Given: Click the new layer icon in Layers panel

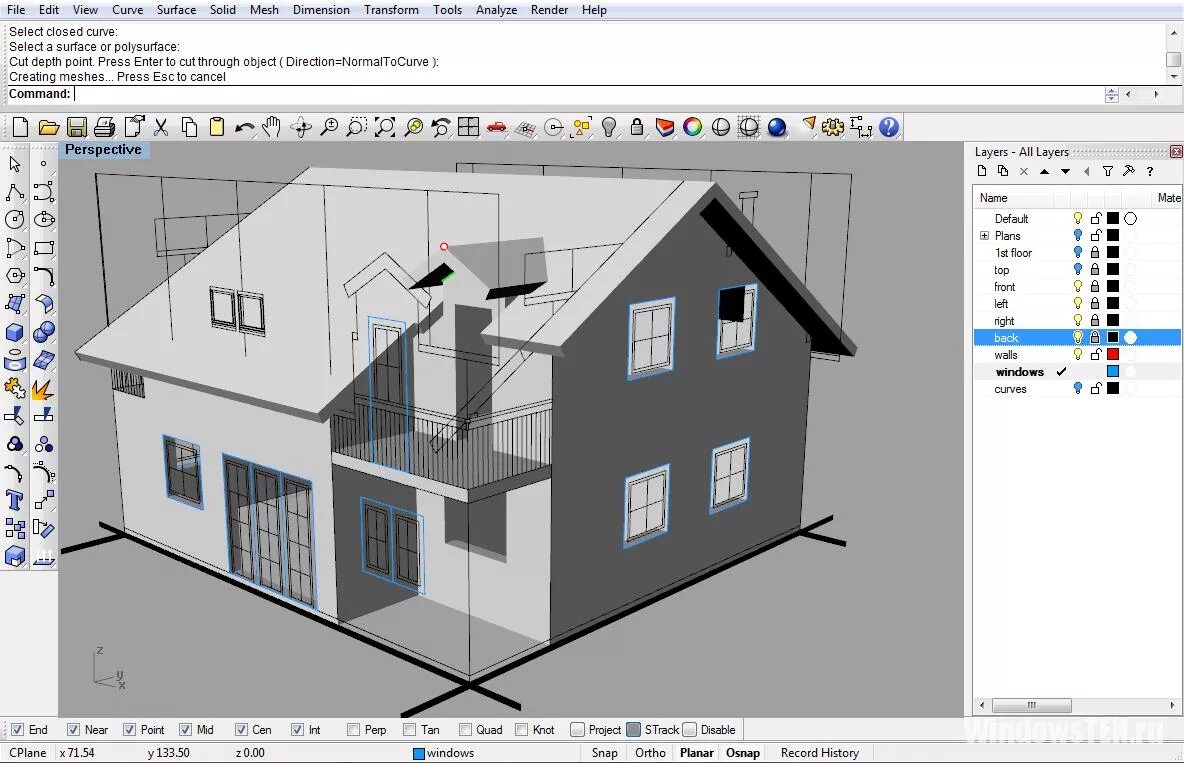Looking at the screenshot, I should 982,171.
